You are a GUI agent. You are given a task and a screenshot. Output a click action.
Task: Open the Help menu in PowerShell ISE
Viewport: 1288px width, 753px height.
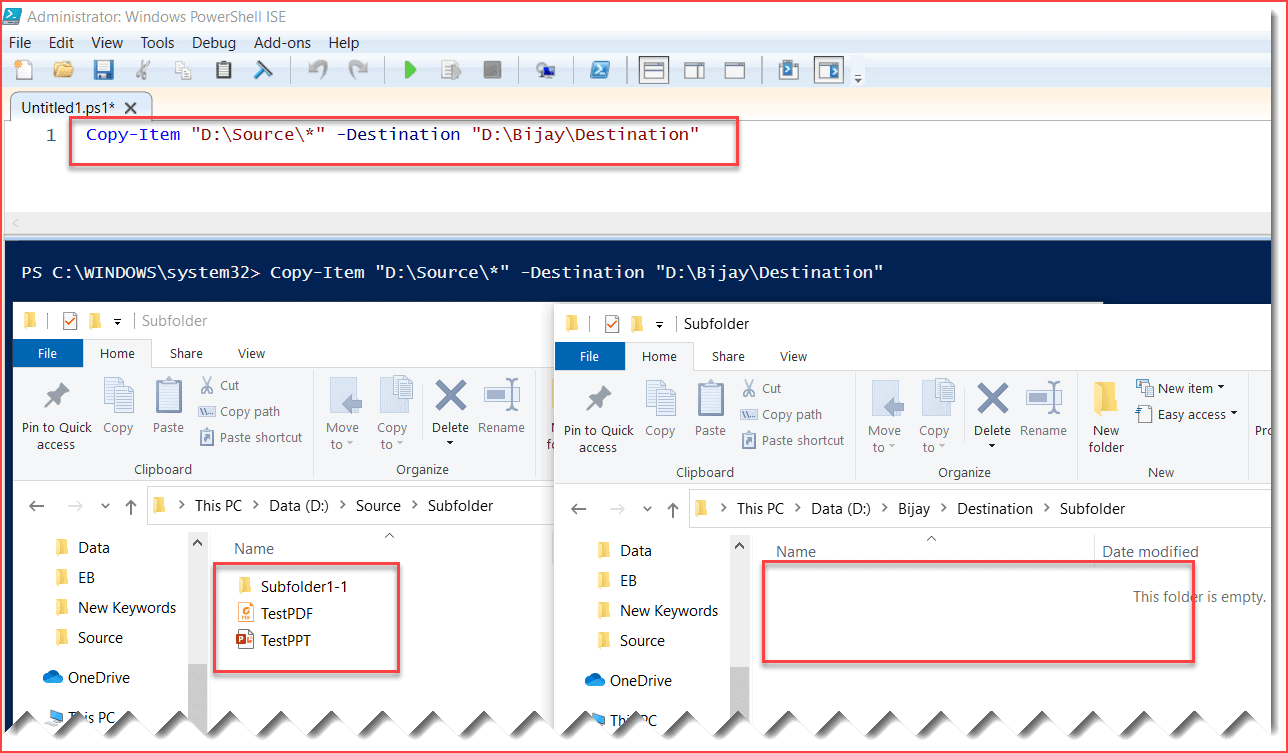343,43
